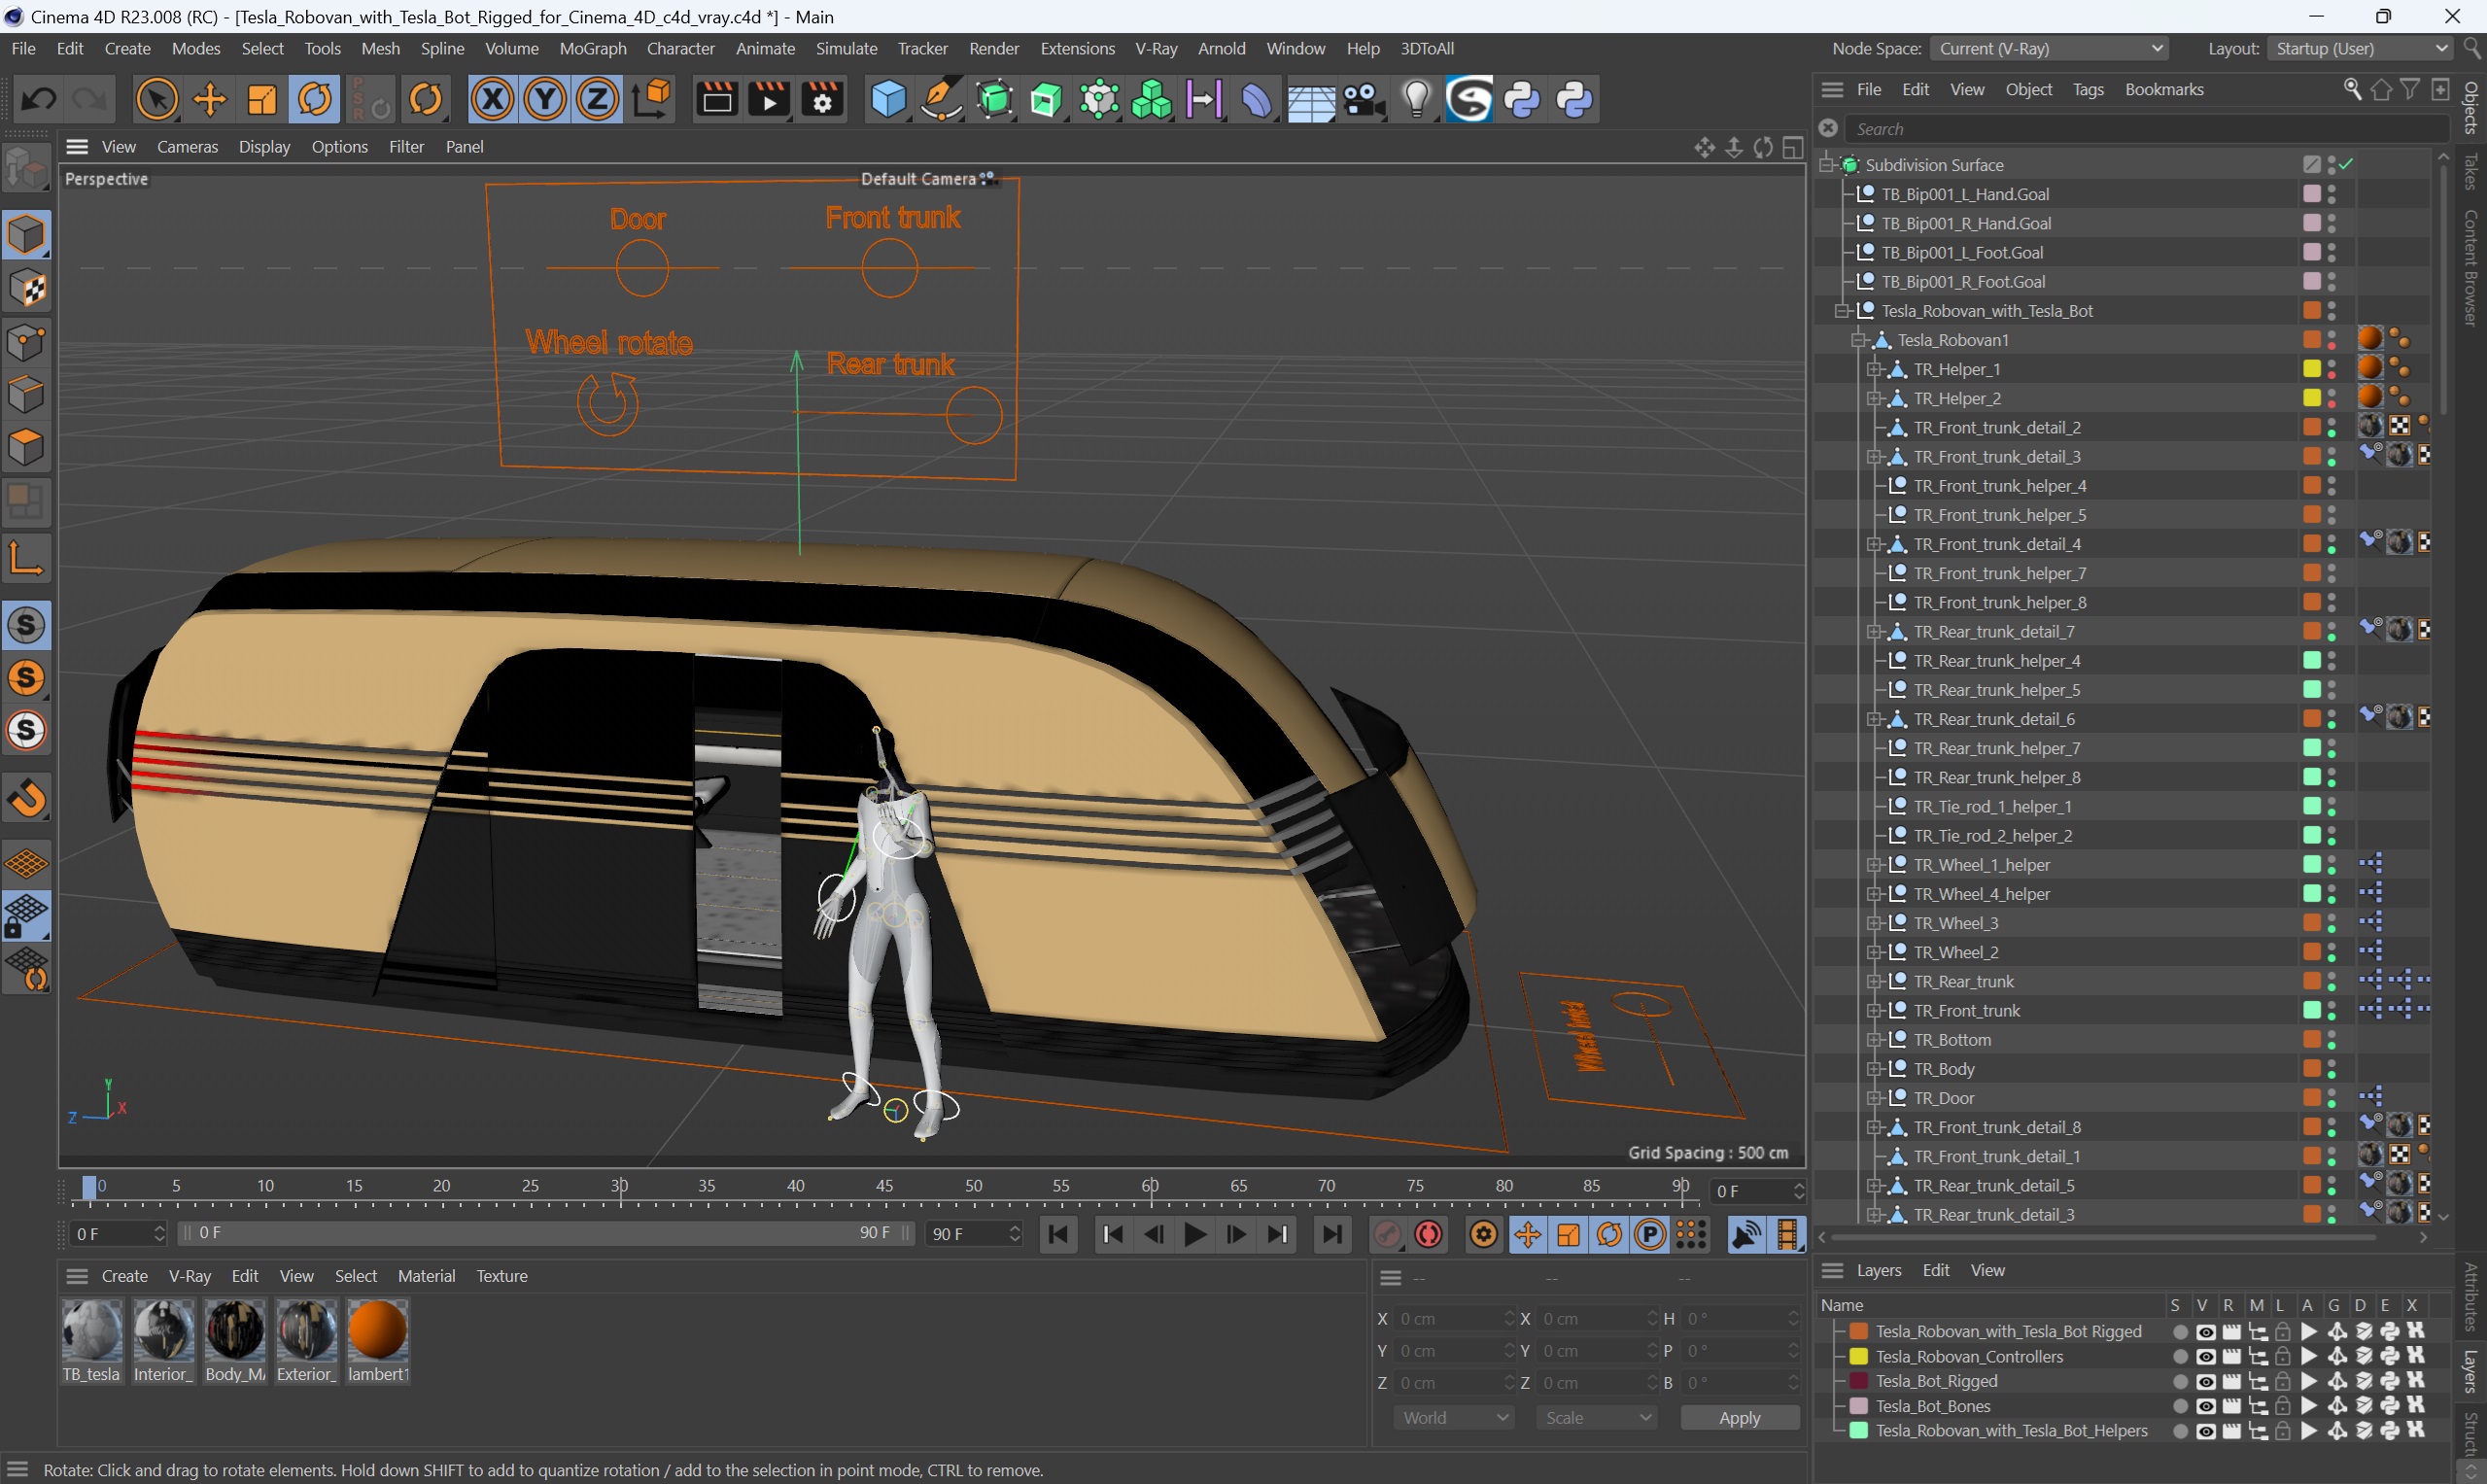Toggle Autokeying button
Viewport: 2487px width, 1484px height.
(x=1429, y=1235)
